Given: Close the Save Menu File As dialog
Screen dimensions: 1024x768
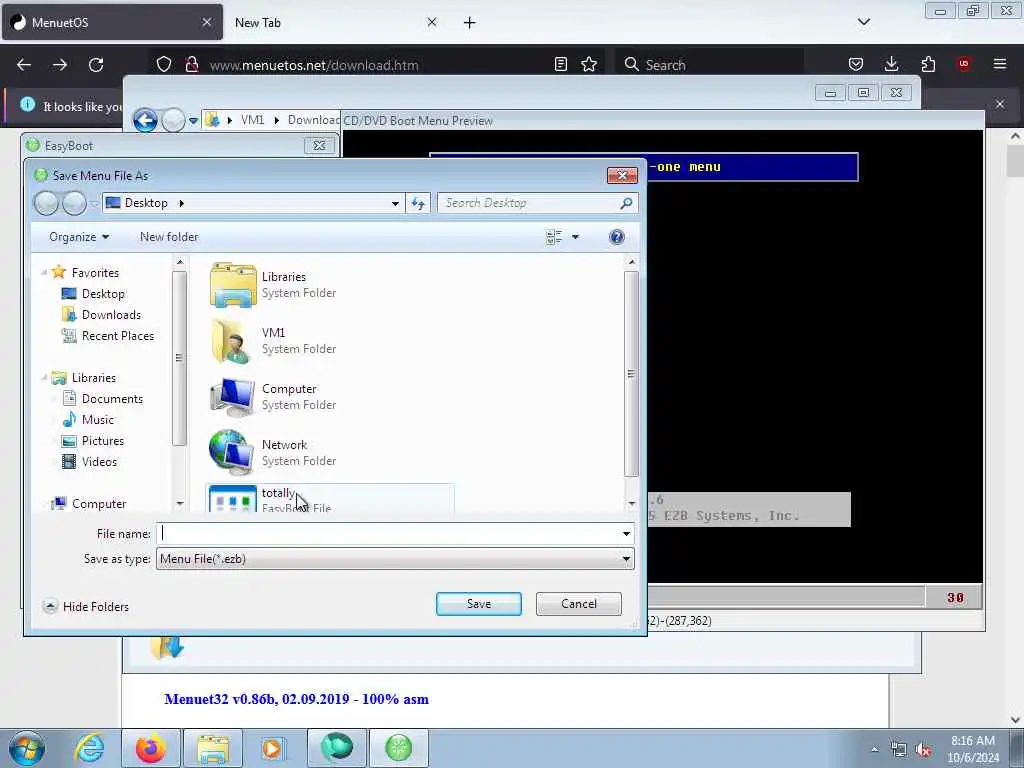Looking at the screenshot, I should (622, 175).
